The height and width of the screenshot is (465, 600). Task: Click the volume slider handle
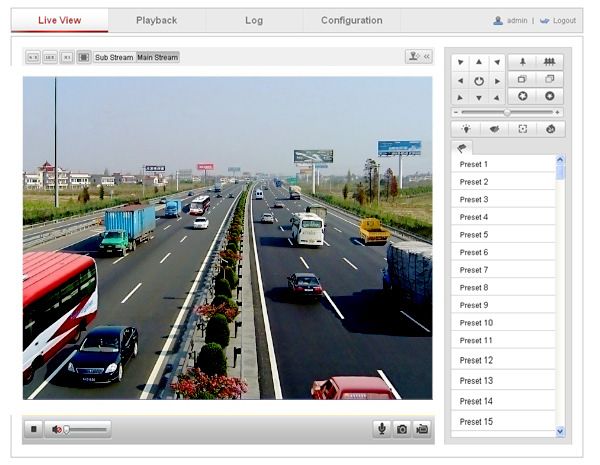pyautogui.click(x=66, y=429)
